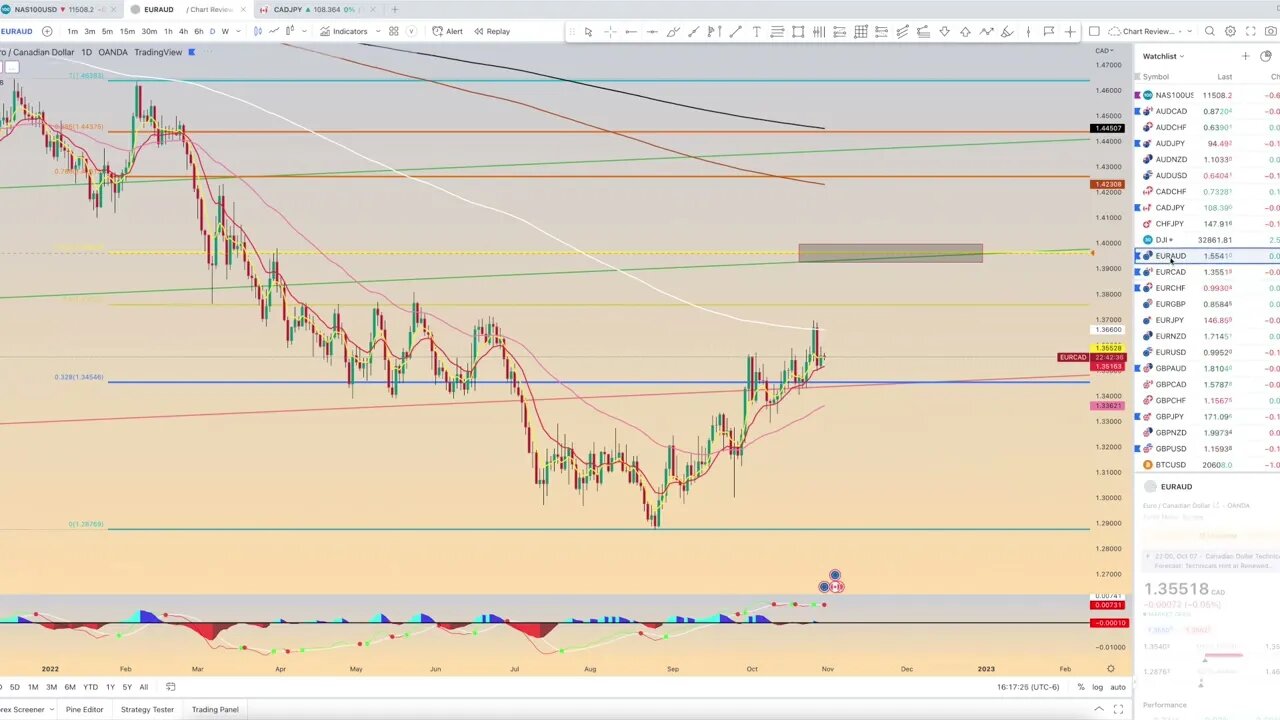
Task: Select GBPUSD in the watchlist
Action: tap(1207, 449)
